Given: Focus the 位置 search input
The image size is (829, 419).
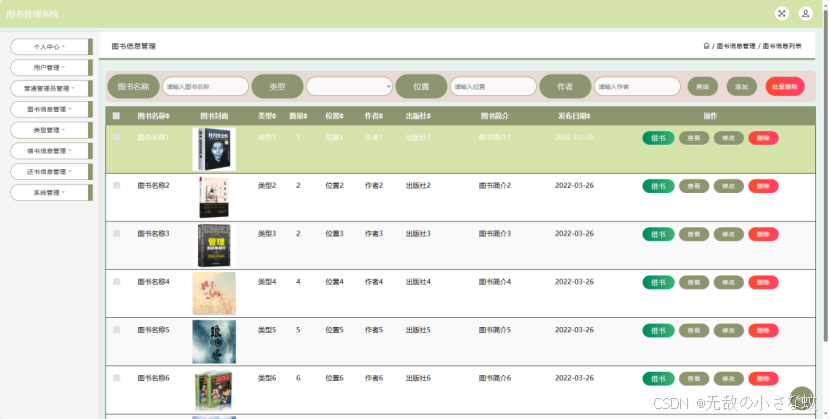Looking at the screenshot, I should 493,86.
